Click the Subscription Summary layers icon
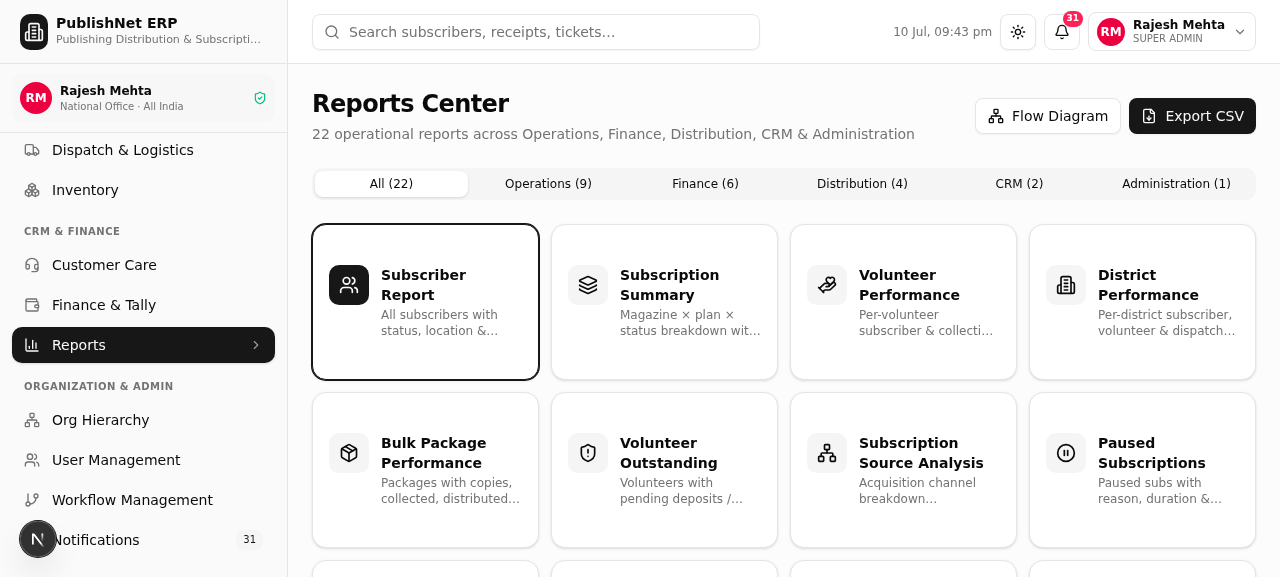This screenshot has width=1280, height=577. click(x=588, y=285)
